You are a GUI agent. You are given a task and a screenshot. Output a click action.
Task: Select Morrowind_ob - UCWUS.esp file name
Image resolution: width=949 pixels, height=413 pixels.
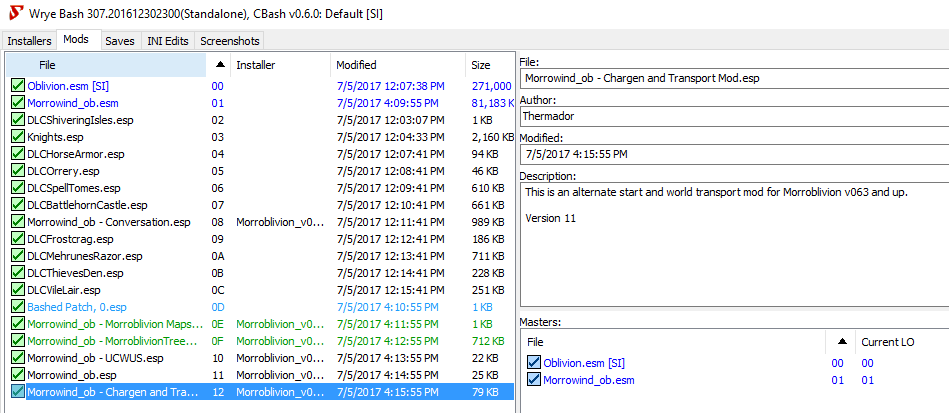[96, 357]
